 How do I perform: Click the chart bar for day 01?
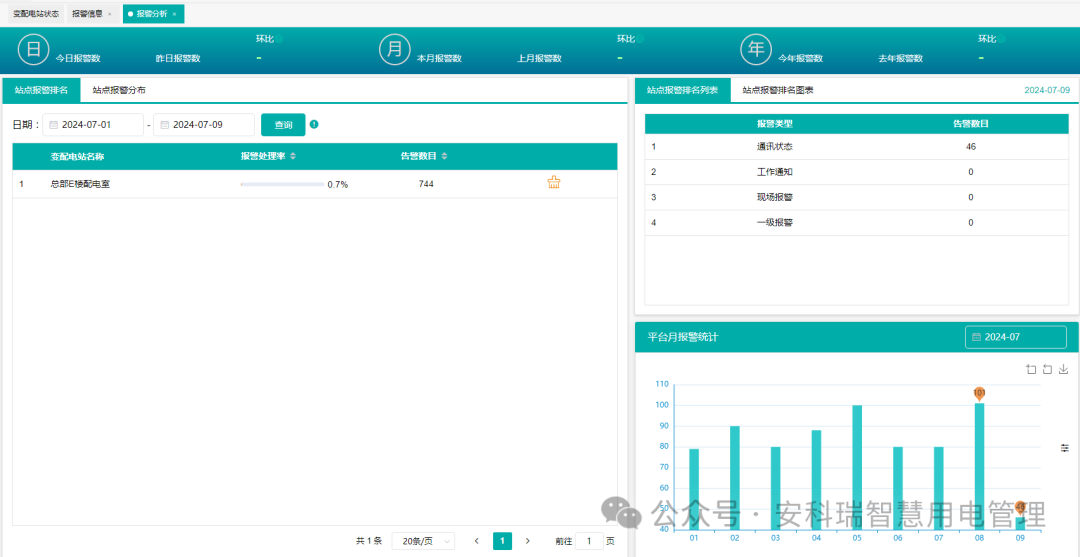(x=694, y=489)
